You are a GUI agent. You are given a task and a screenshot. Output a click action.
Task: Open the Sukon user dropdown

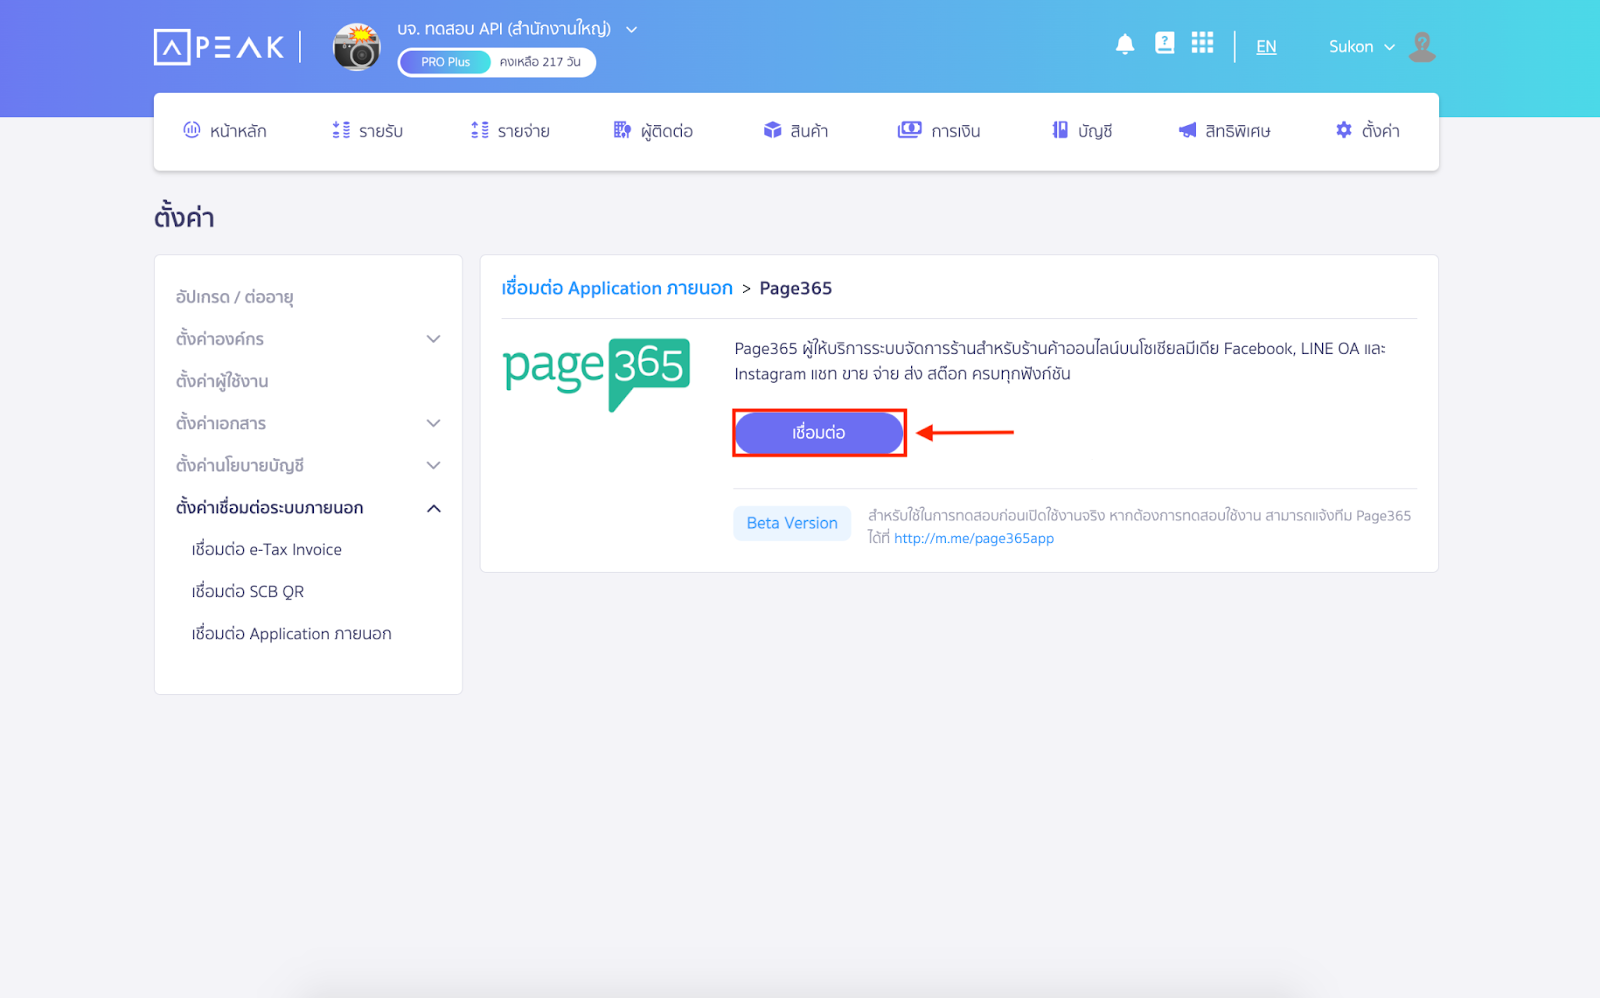(1361, 47)
